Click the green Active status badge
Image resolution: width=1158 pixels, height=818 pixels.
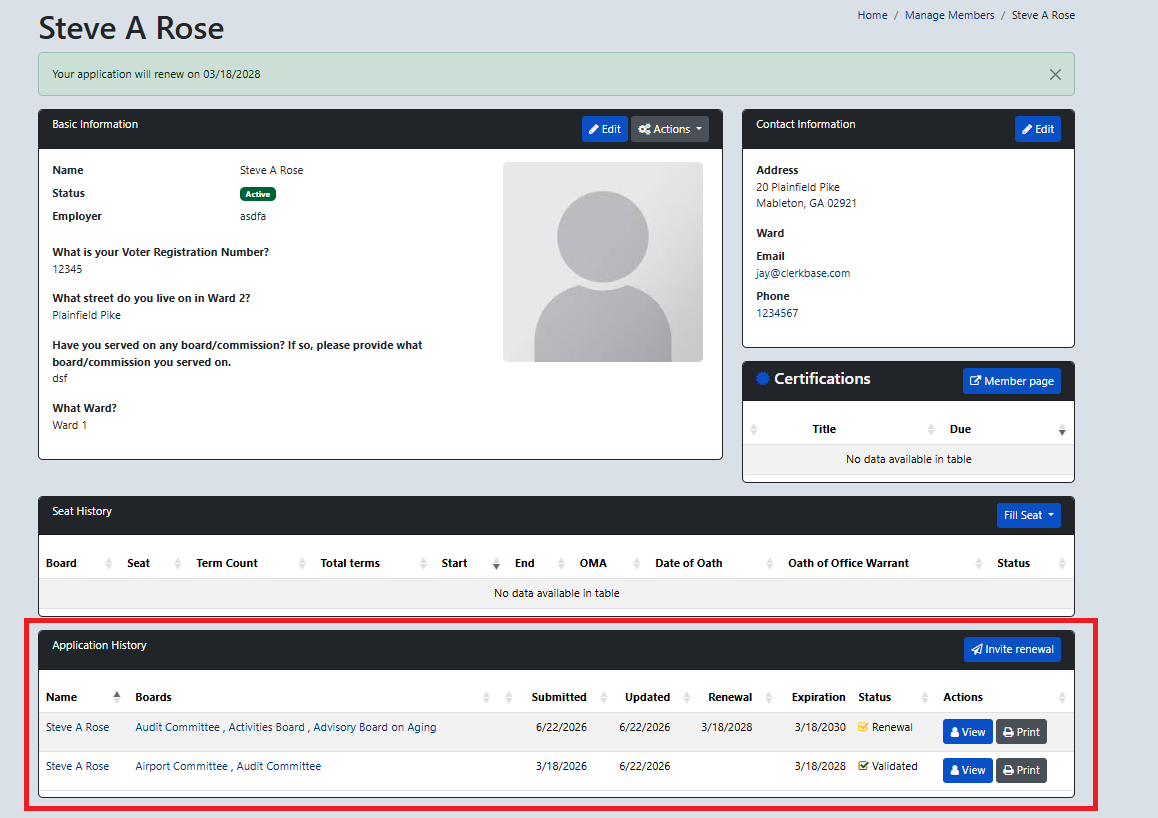pos(258,194)
